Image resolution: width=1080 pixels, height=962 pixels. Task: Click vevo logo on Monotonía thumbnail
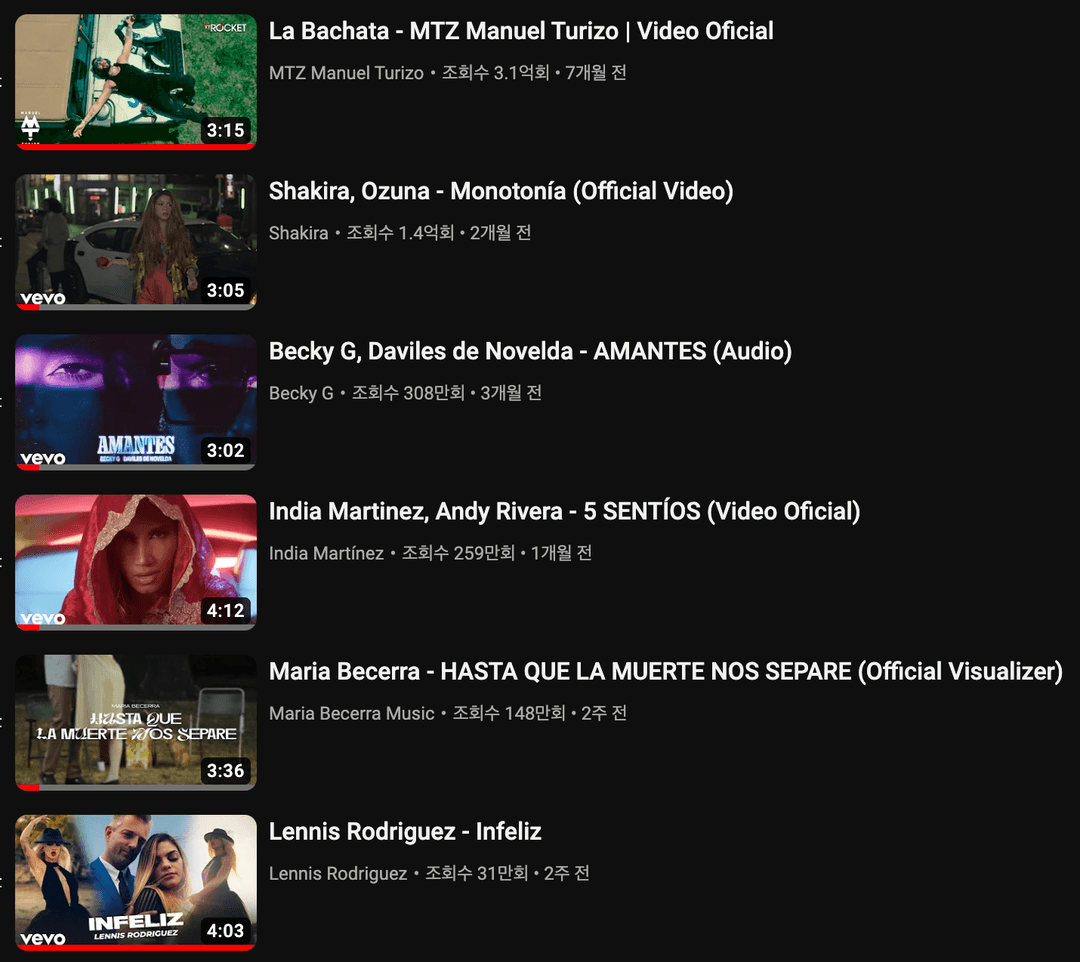tap(43, 298)
